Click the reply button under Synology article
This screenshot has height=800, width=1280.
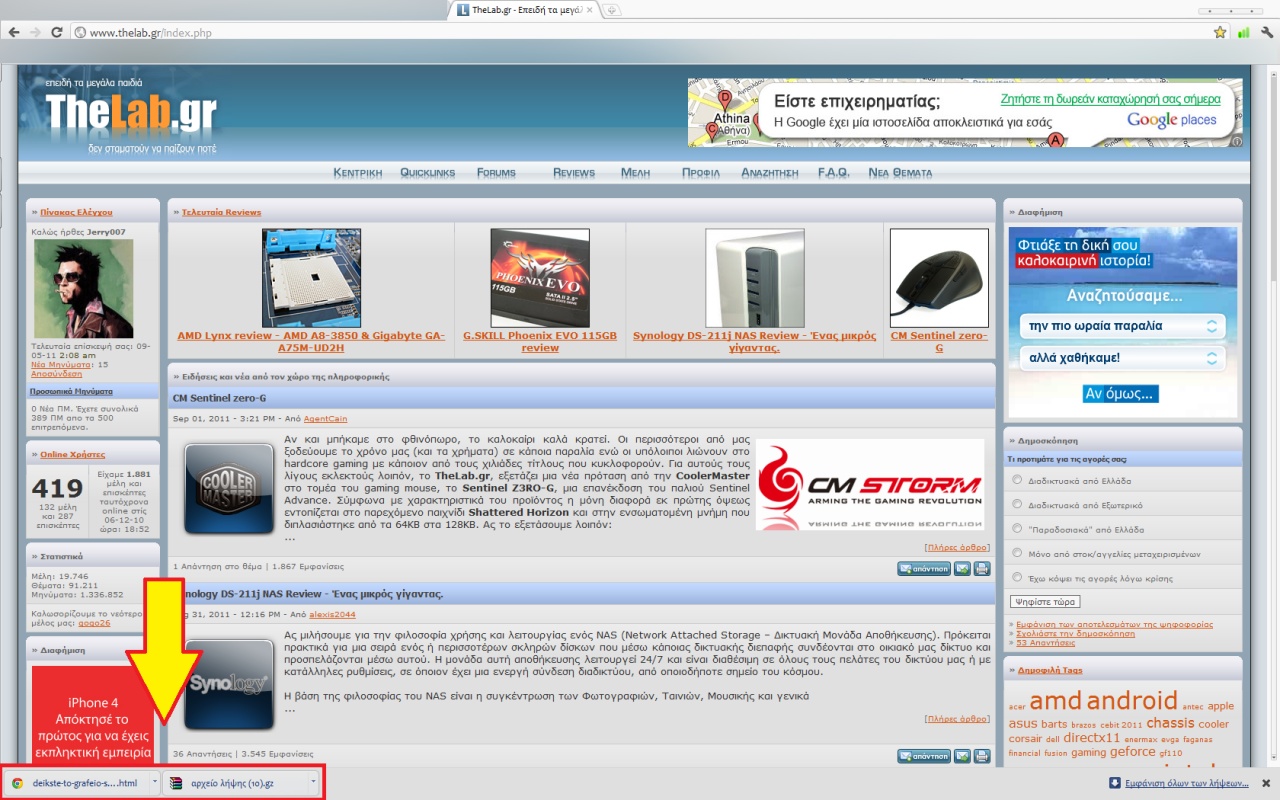coord(924,756)
